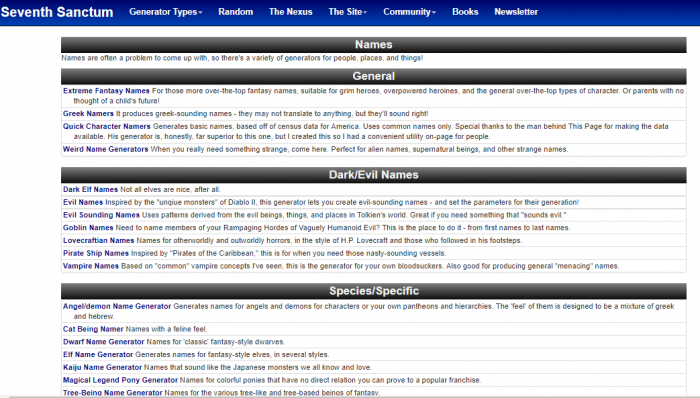Open the Kaiju Name Generator link
The image size is (700, 398).
102,368
